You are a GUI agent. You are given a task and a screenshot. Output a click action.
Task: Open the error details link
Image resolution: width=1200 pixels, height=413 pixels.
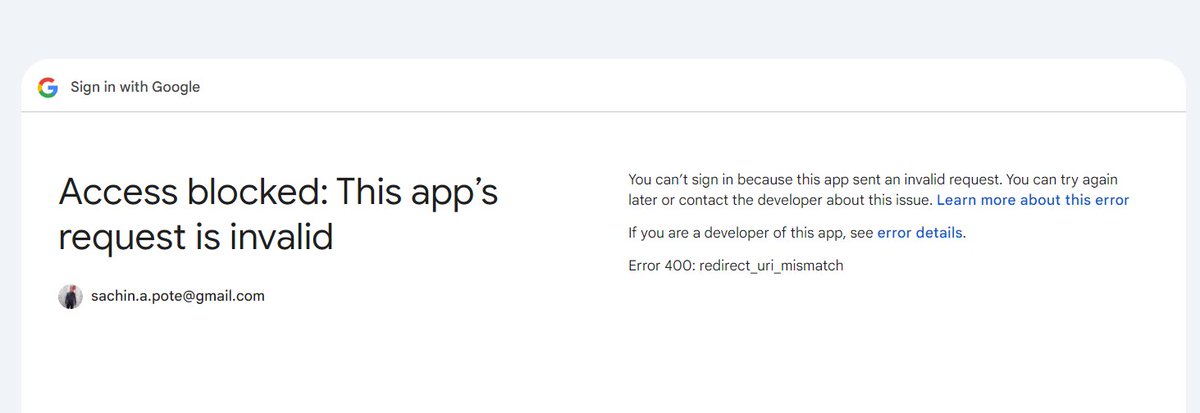pyautogui.click(x=920, y=233)
